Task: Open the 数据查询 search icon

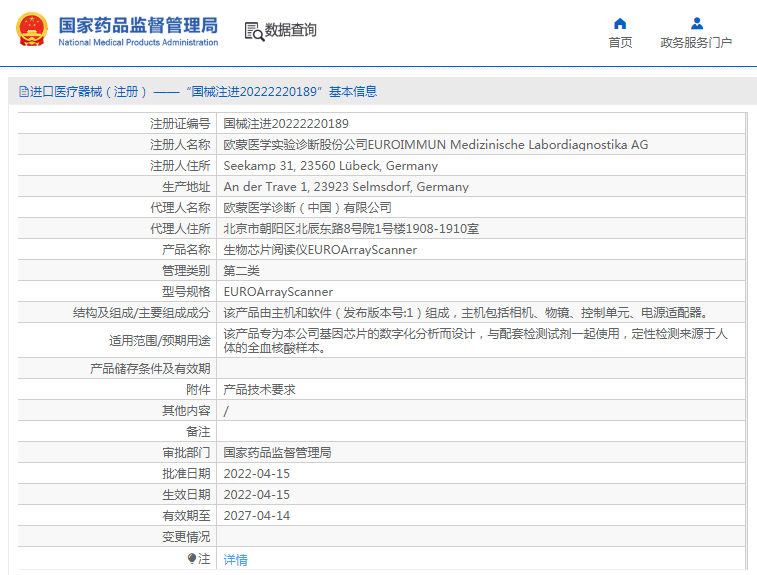Action: point(254,31)
